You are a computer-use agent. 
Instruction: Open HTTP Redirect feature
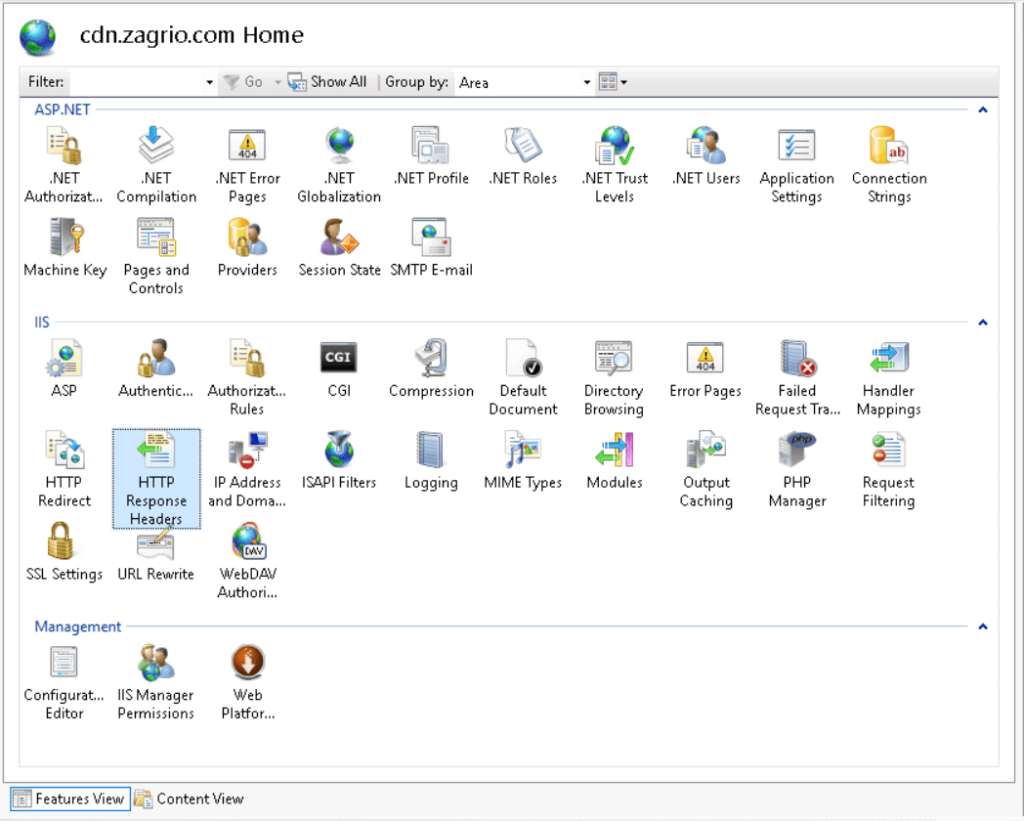pyautogui.click(x=64, y=469)
